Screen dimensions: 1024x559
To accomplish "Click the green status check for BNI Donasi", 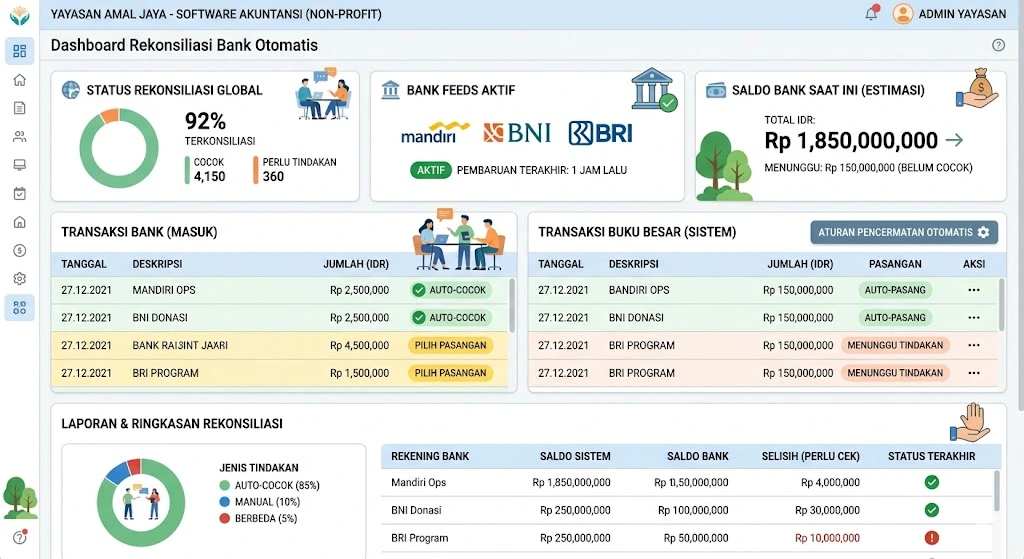I will pyautogui.click(x=931, y=510).
